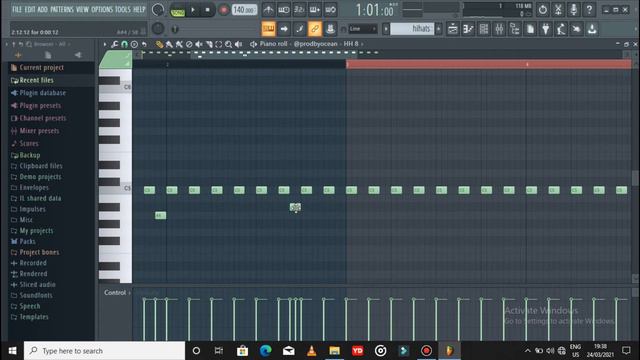The image size is (640, 360).
Task: Click the arrow left of hihats pattern
Action: point(386,29)
